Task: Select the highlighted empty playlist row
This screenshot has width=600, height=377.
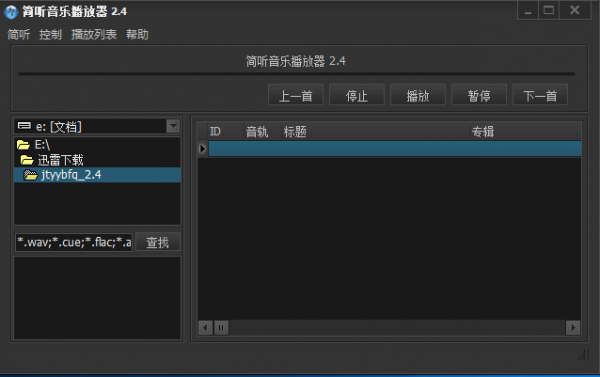Action: tap(395, 149)
